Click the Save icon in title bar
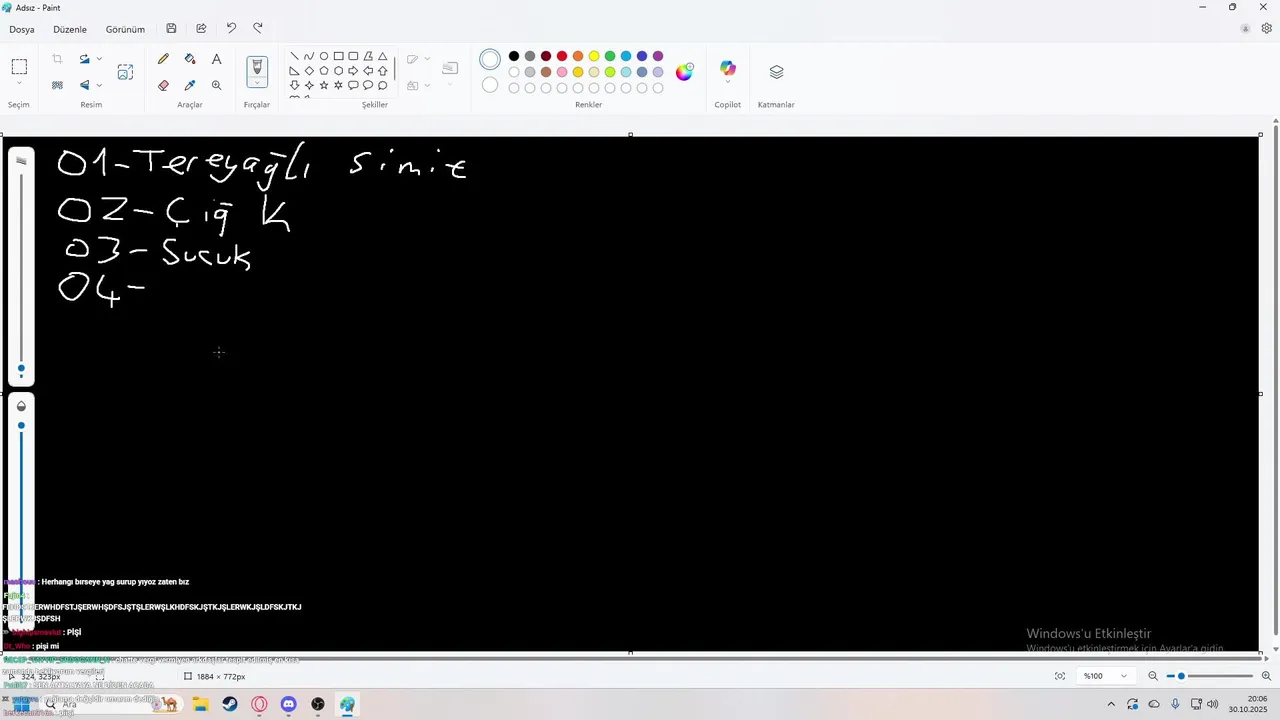Viewport: 1280px width, 720px height. [171, 29]
